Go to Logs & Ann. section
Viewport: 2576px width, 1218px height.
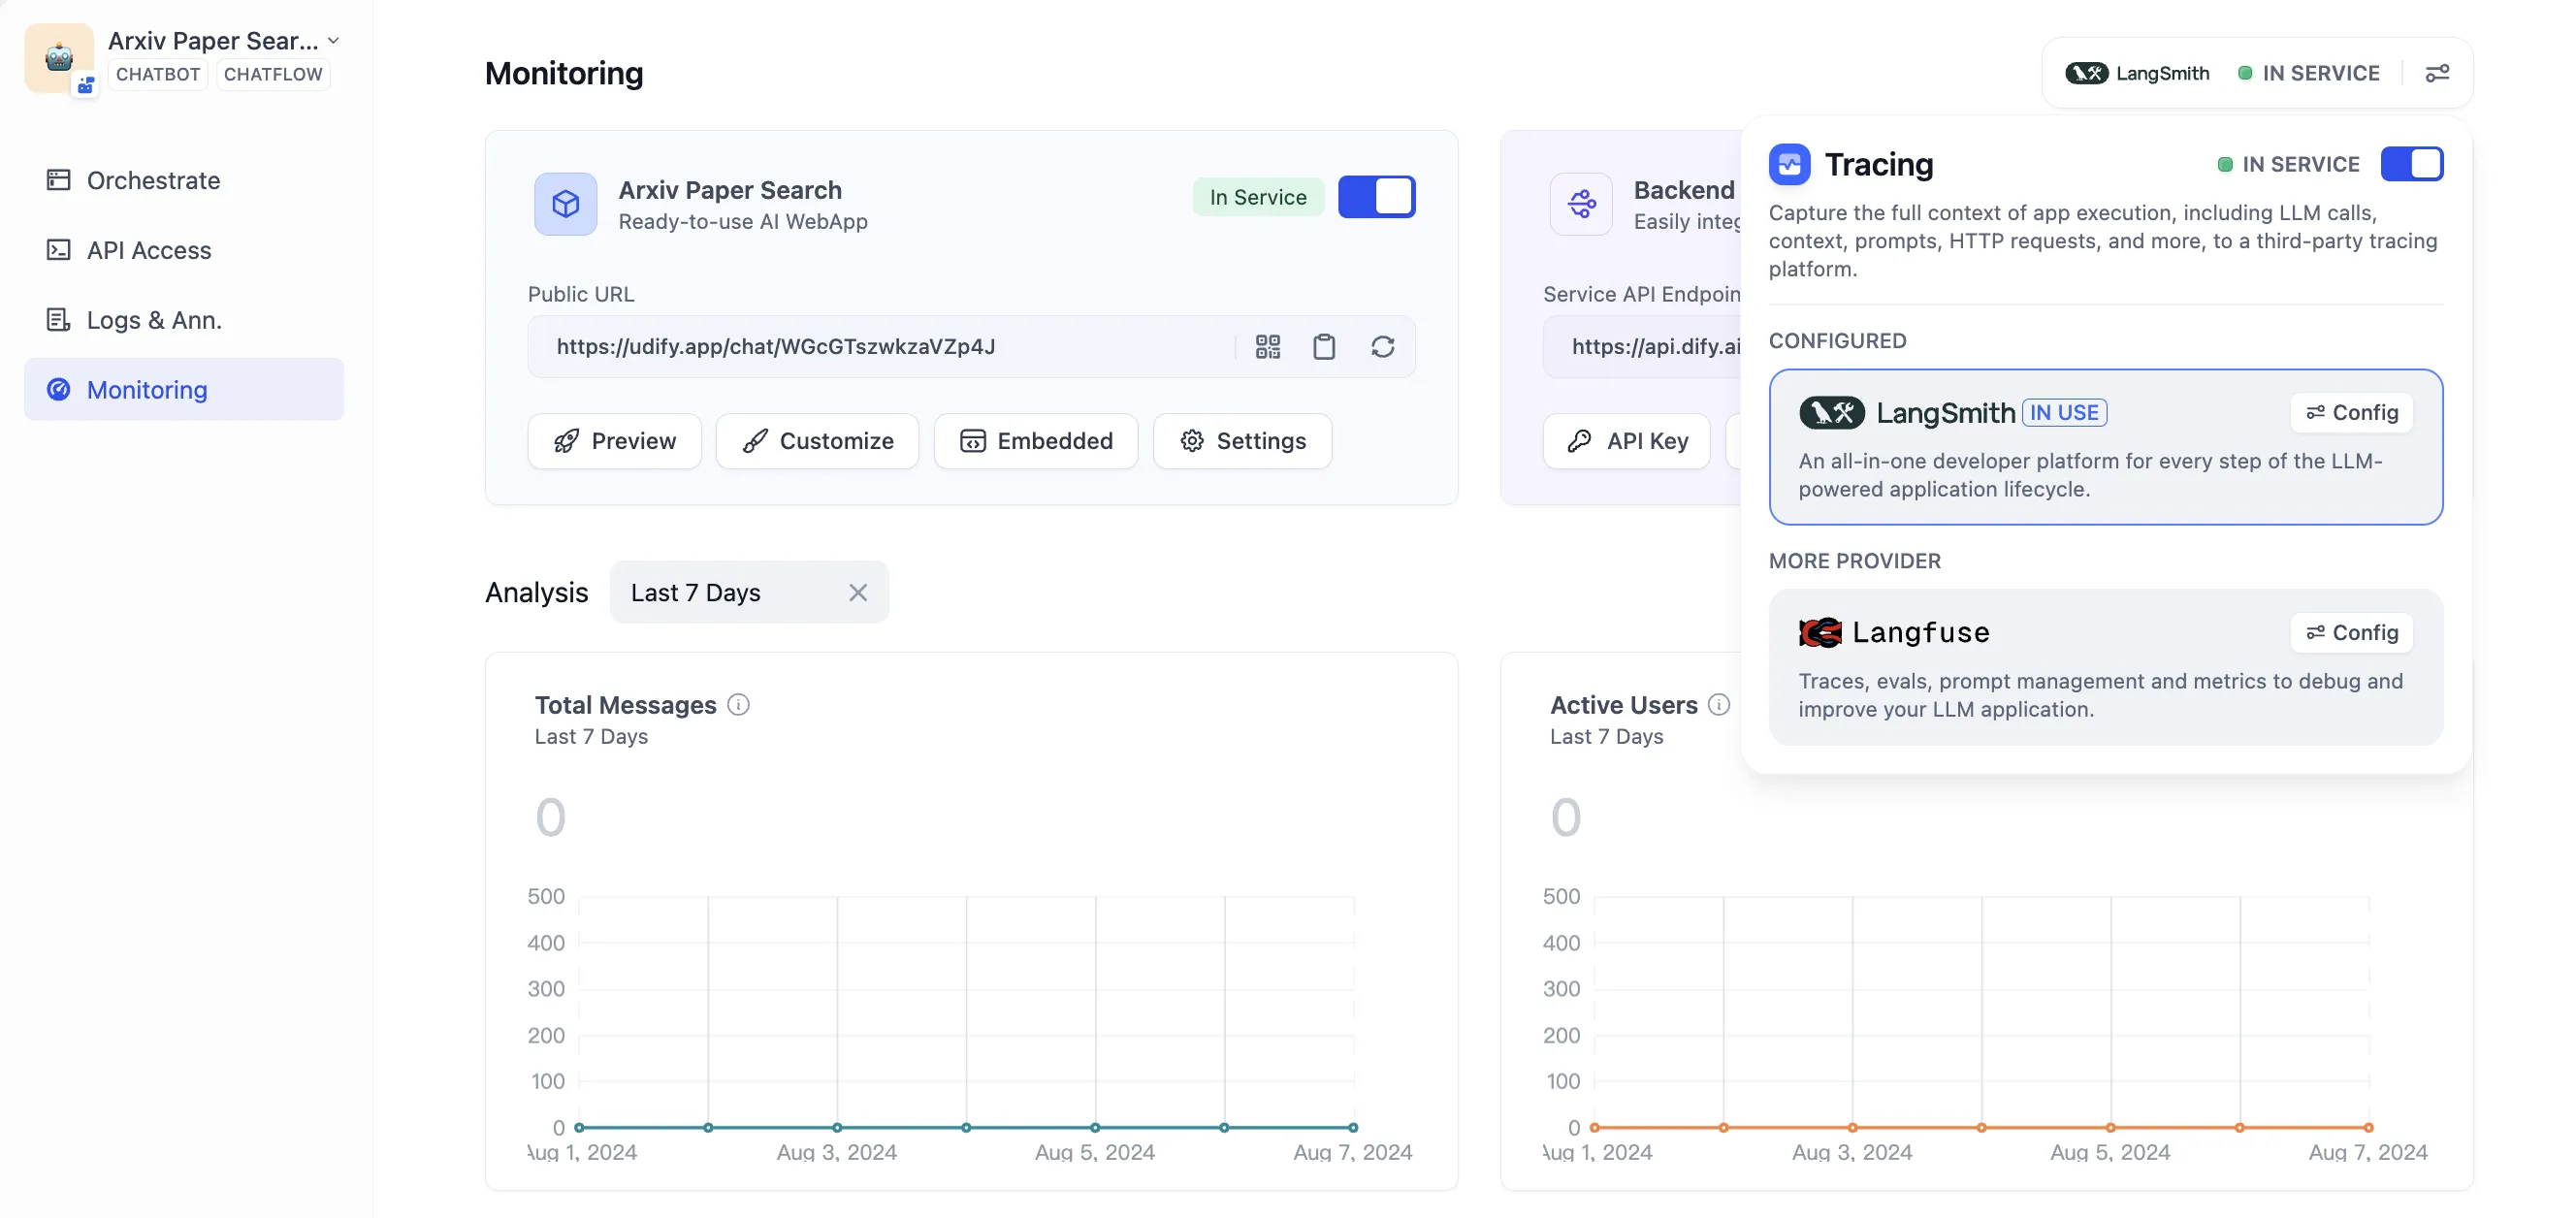(x=154, y=320)
